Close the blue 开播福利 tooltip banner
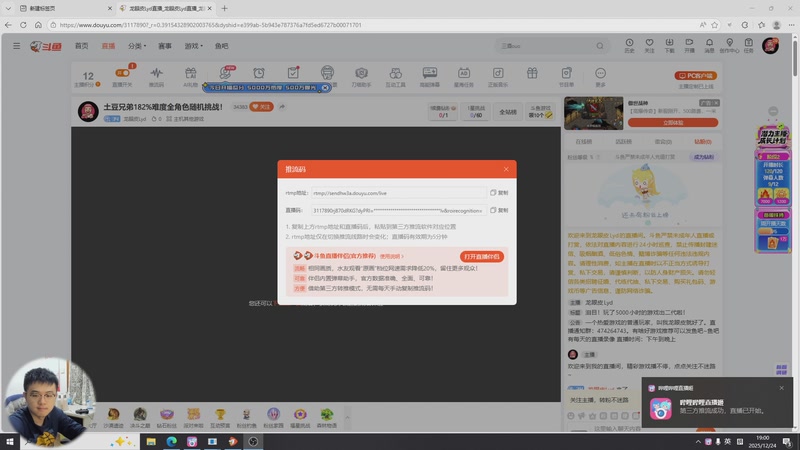The height and width of the screenshot is (450, 800). coord(325,88)
